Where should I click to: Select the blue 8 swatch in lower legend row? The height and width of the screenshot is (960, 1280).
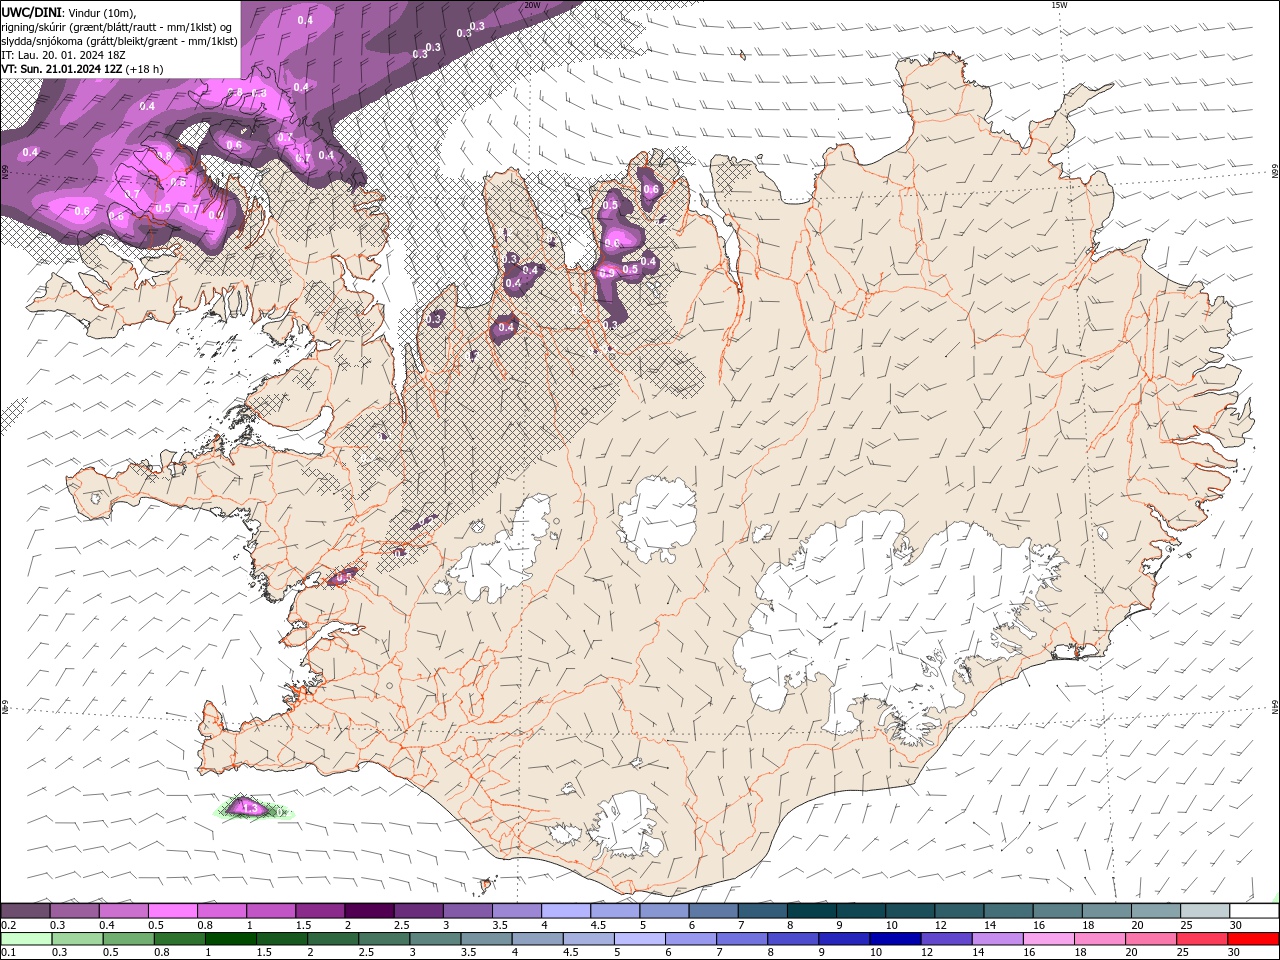[791, 939]
